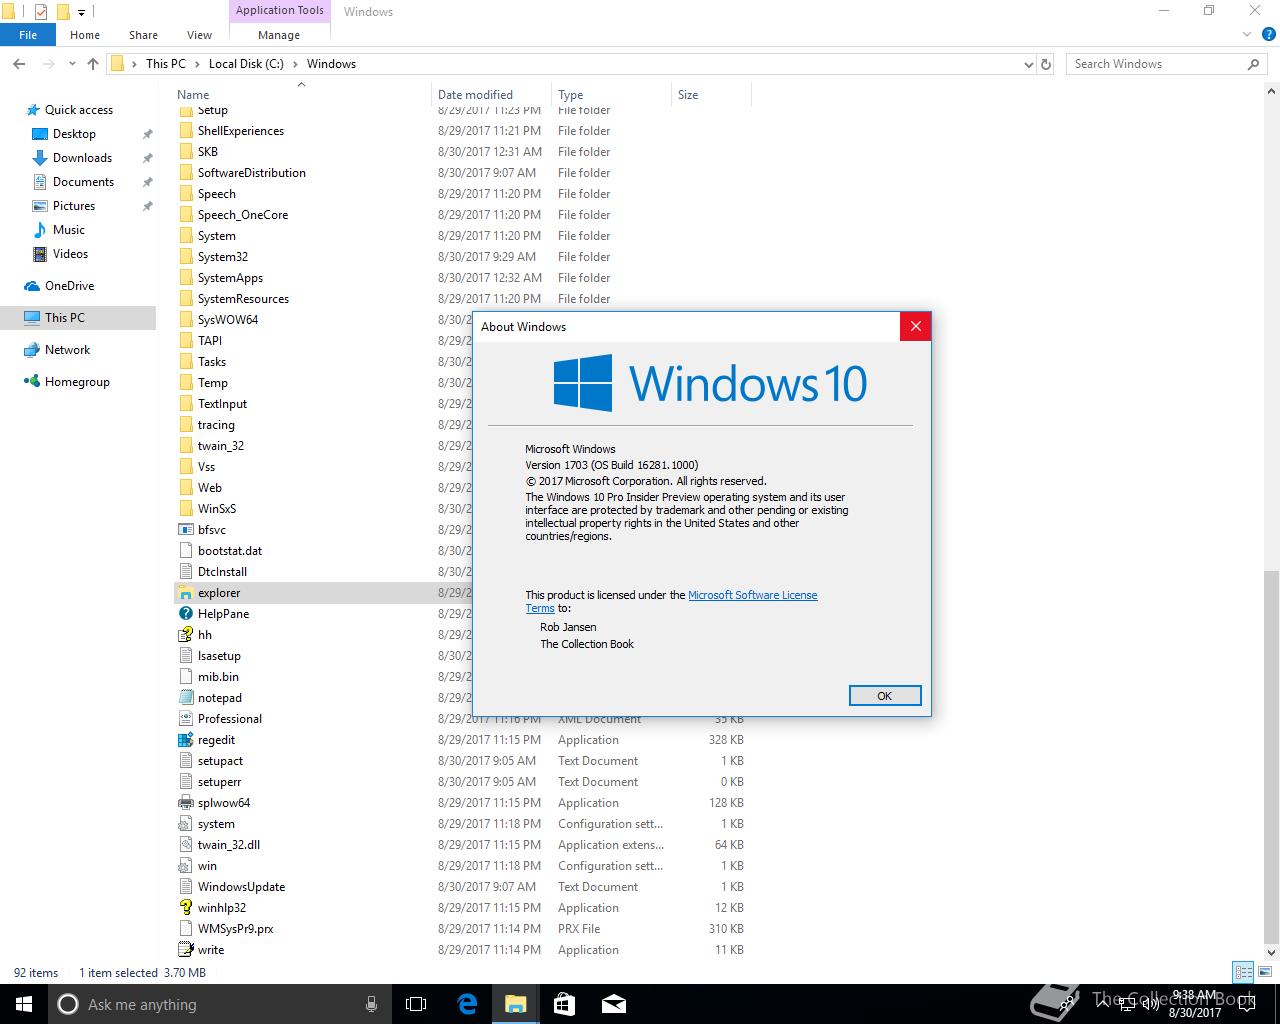
Task: Select OneDrive in navigation pane
Action: 69,286
